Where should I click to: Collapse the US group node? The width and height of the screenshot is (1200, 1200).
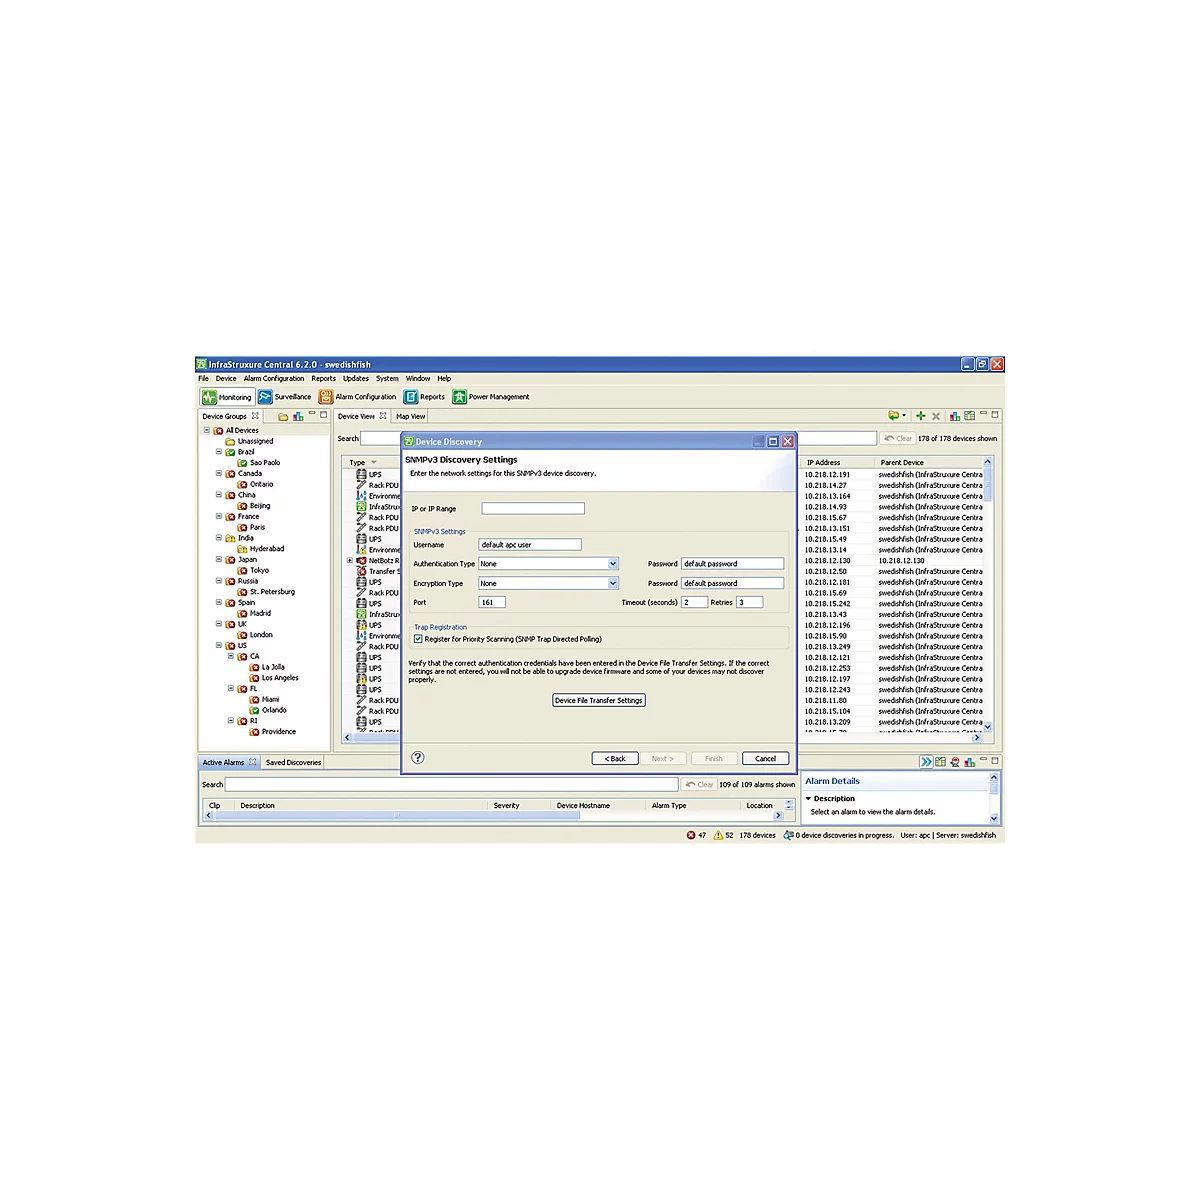pyautogui.click(x=219, y=645)
